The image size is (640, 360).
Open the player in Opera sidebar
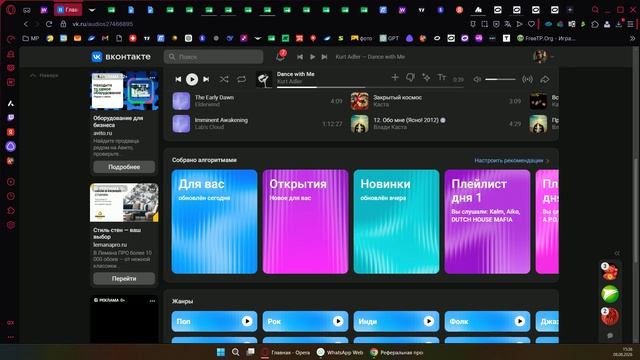tap(11, 182)
